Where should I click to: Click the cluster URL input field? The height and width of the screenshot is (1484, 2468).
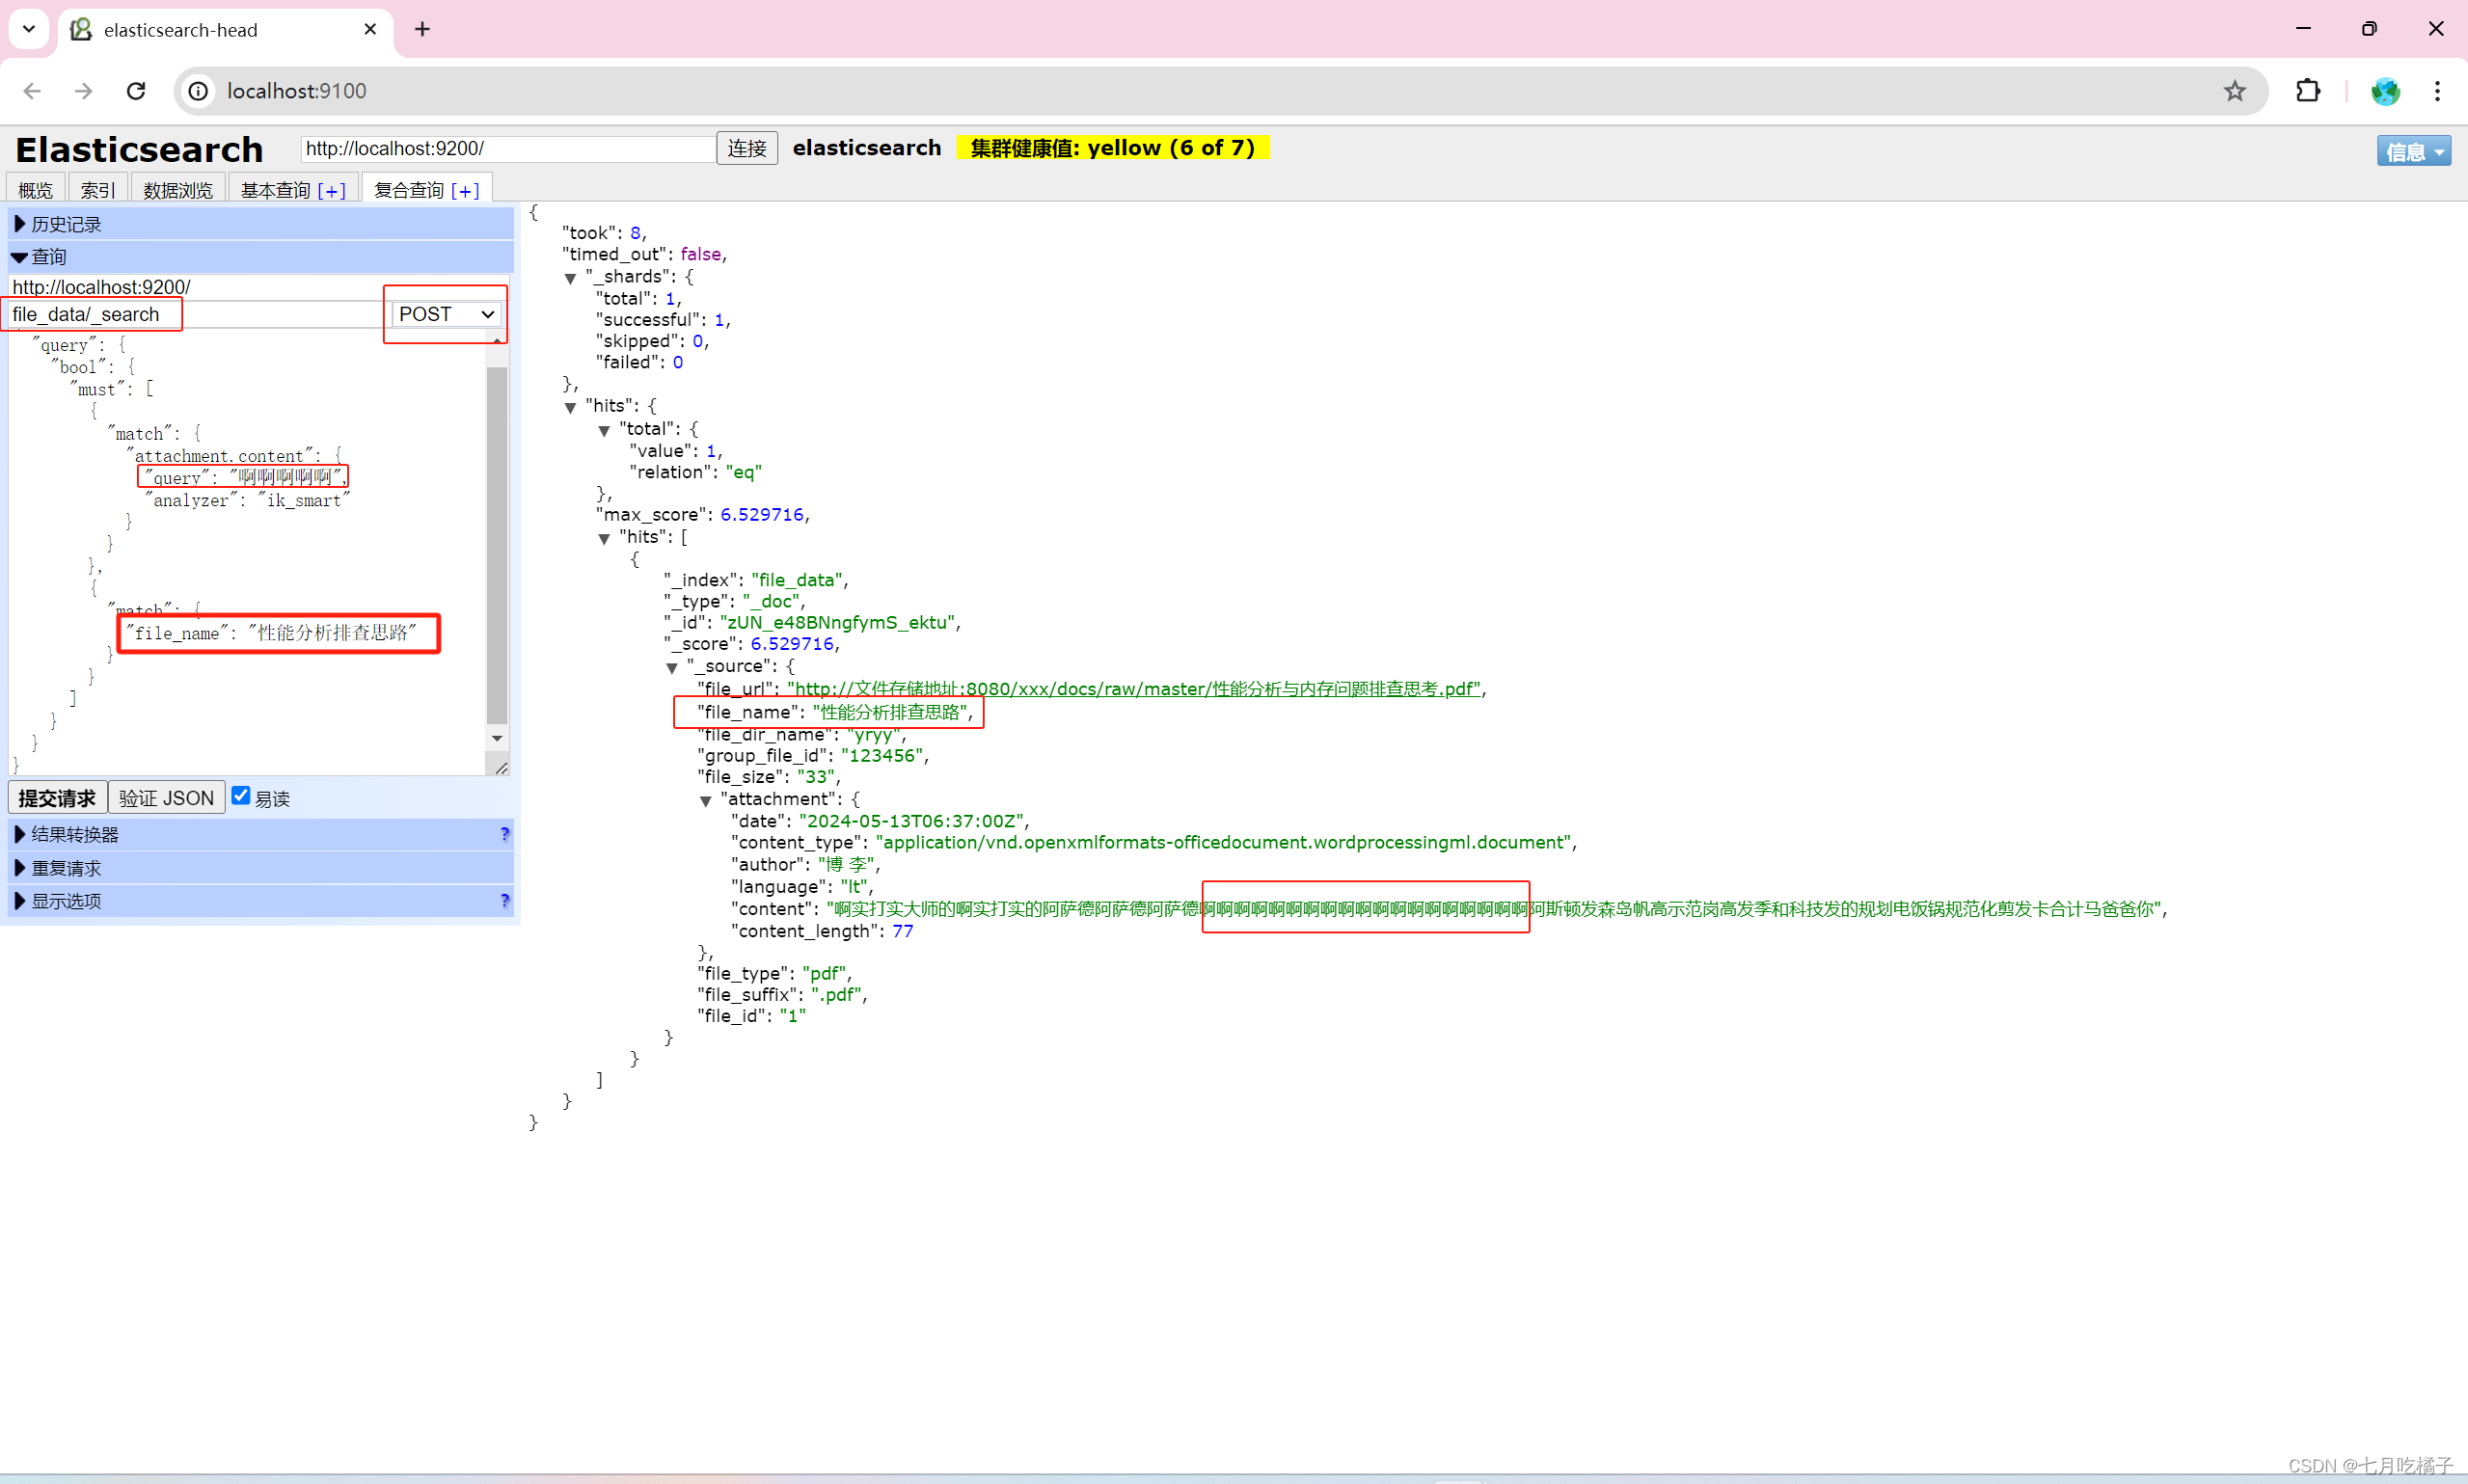click(x=508, y=148)
